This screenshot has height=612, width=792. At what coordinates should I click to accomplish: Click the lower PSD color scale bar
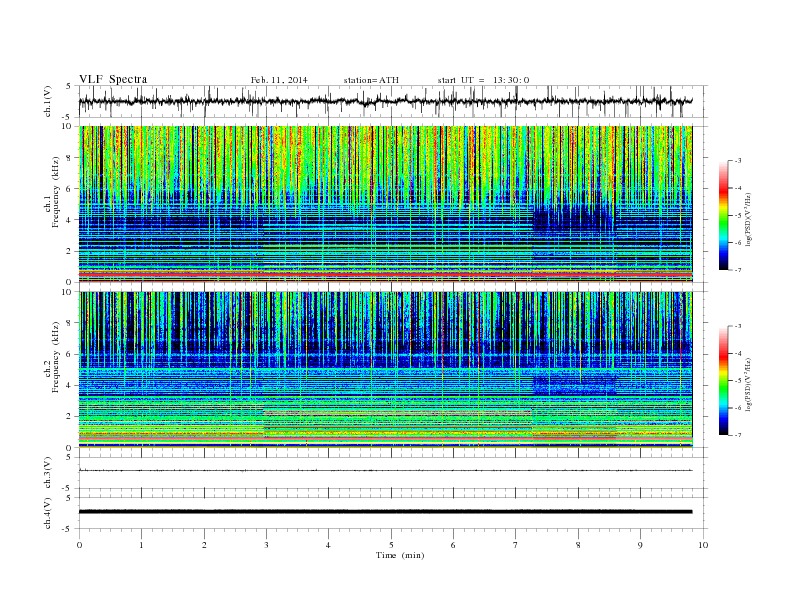pos(723,381)
